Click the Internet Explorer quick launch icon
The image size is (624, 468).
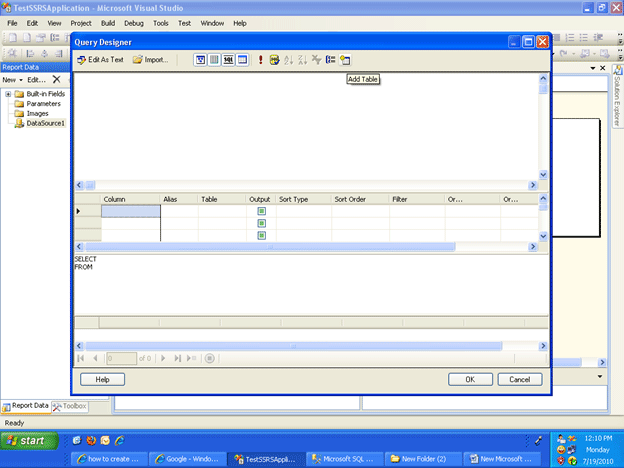click(x=120, y=440)
